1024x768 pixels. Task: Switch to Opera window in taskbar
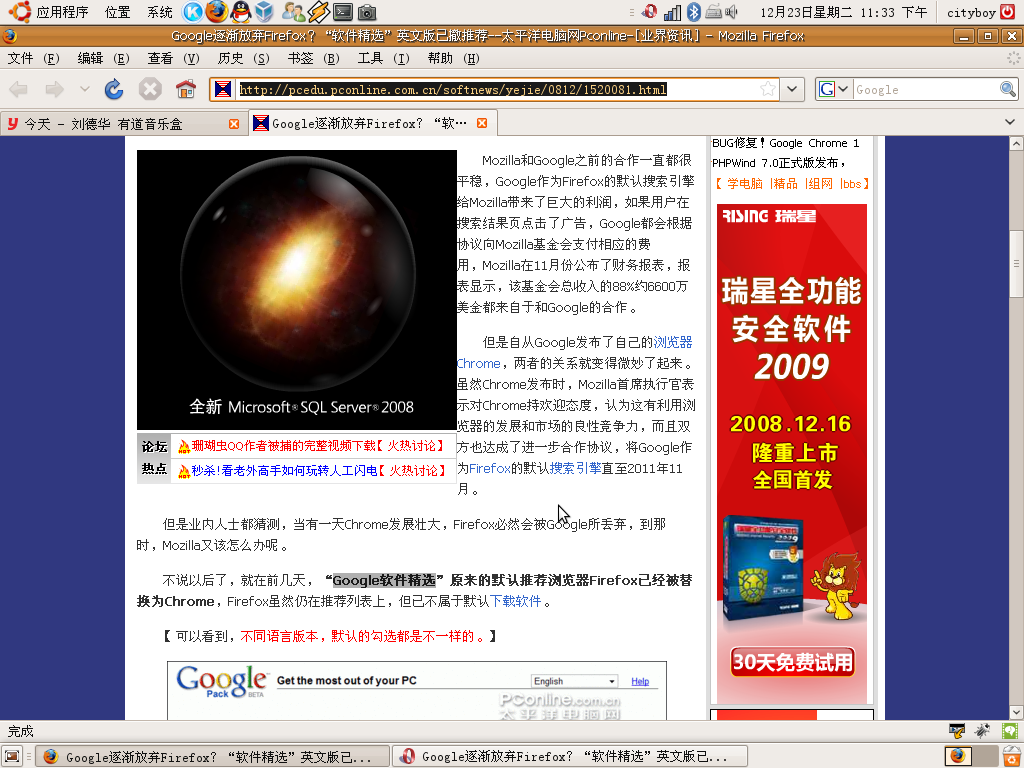[569, 757]
